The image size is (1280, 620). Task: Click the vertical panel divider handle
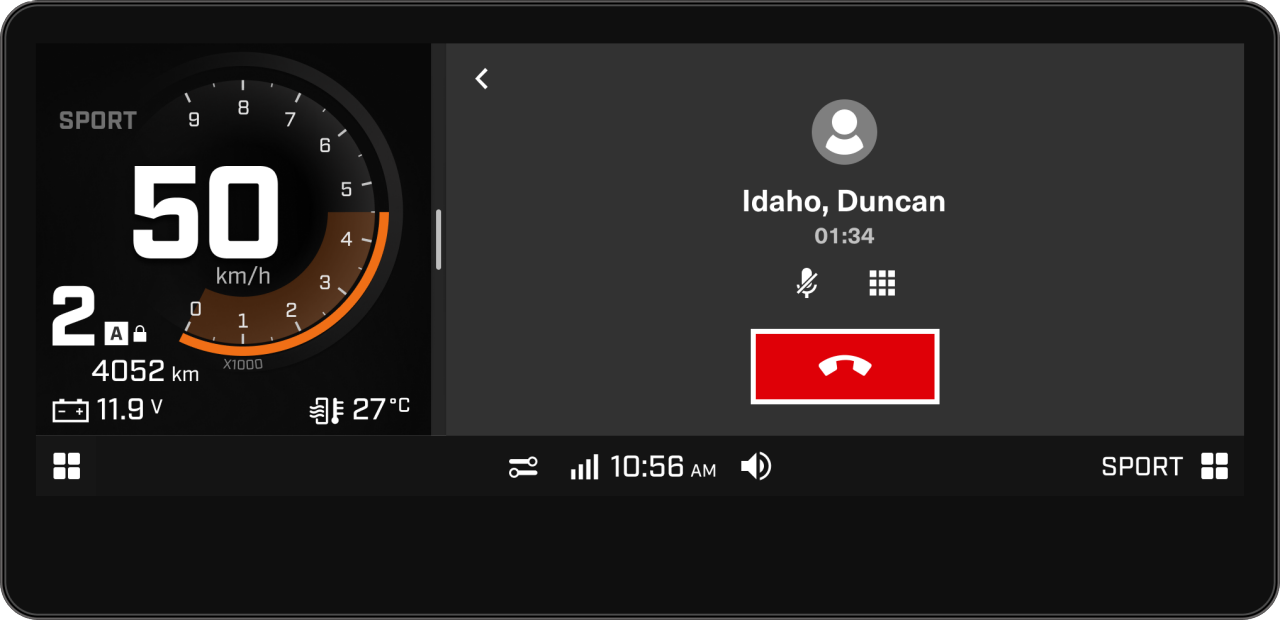(438, 239)
